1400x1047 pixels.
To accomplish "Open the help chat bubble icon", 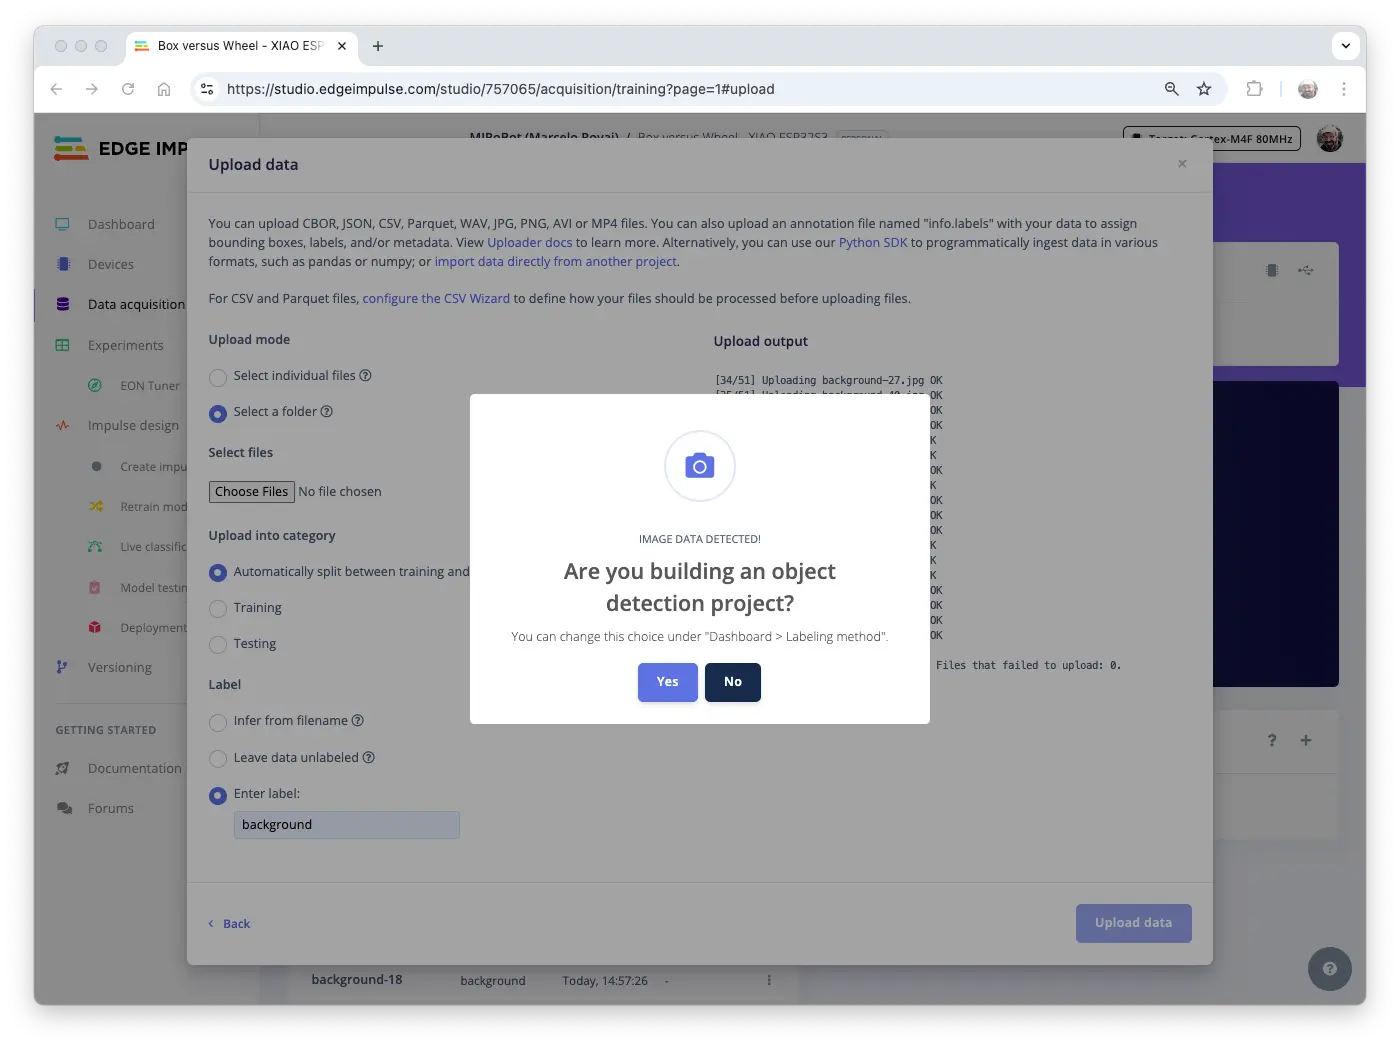I will pyautogui.click(x=1329, y=968).
